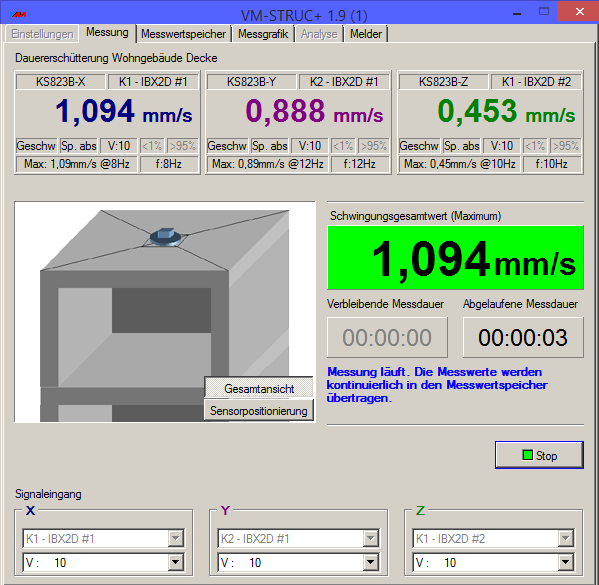Switch to the Analyse tab
599x585 pixels.
click(319, 34)
